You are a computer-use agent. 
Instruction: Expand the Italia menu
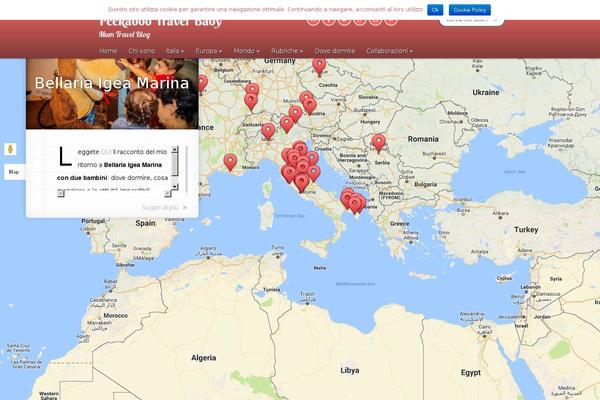coord(174,51)
